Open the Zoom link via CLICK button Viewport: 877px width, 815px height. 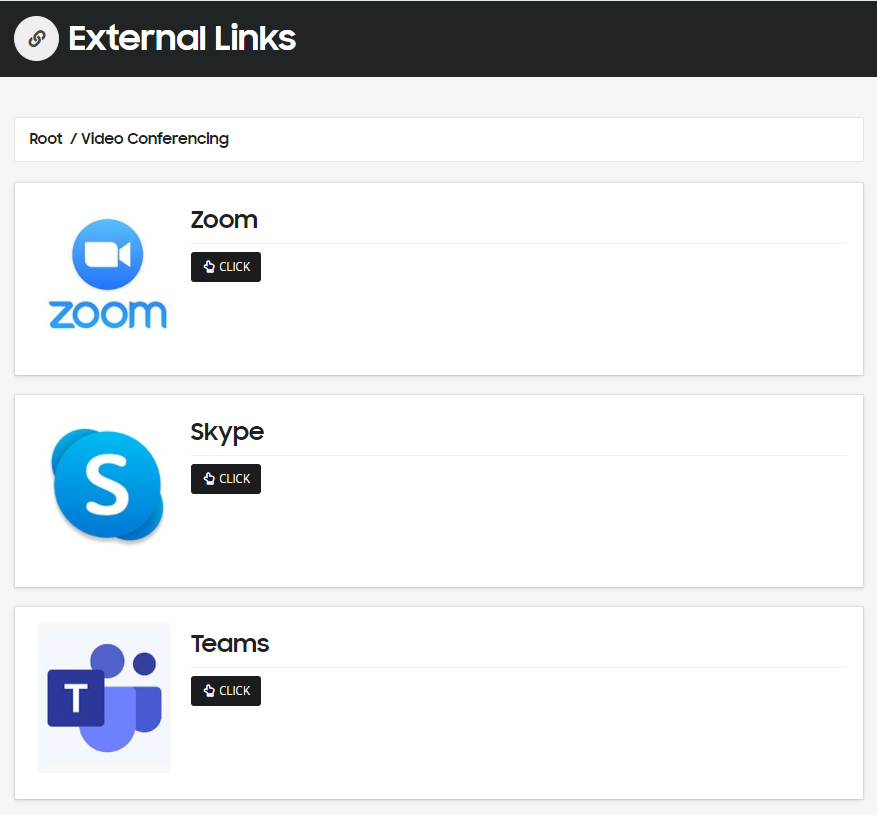(226, 267)
